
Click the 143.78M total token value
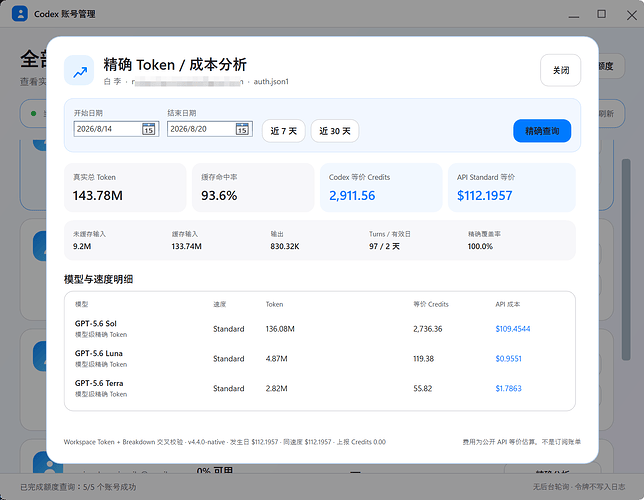(98, 196)
